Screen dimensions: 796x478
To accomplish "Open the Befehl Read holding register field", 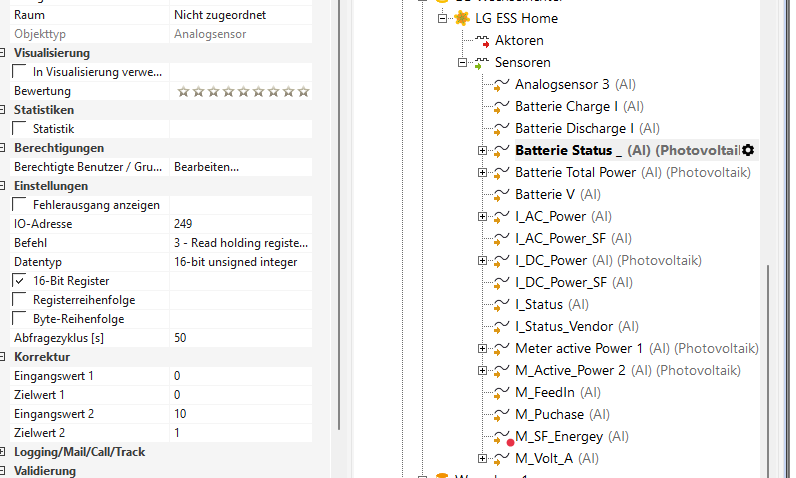I will tap(240, 243).
